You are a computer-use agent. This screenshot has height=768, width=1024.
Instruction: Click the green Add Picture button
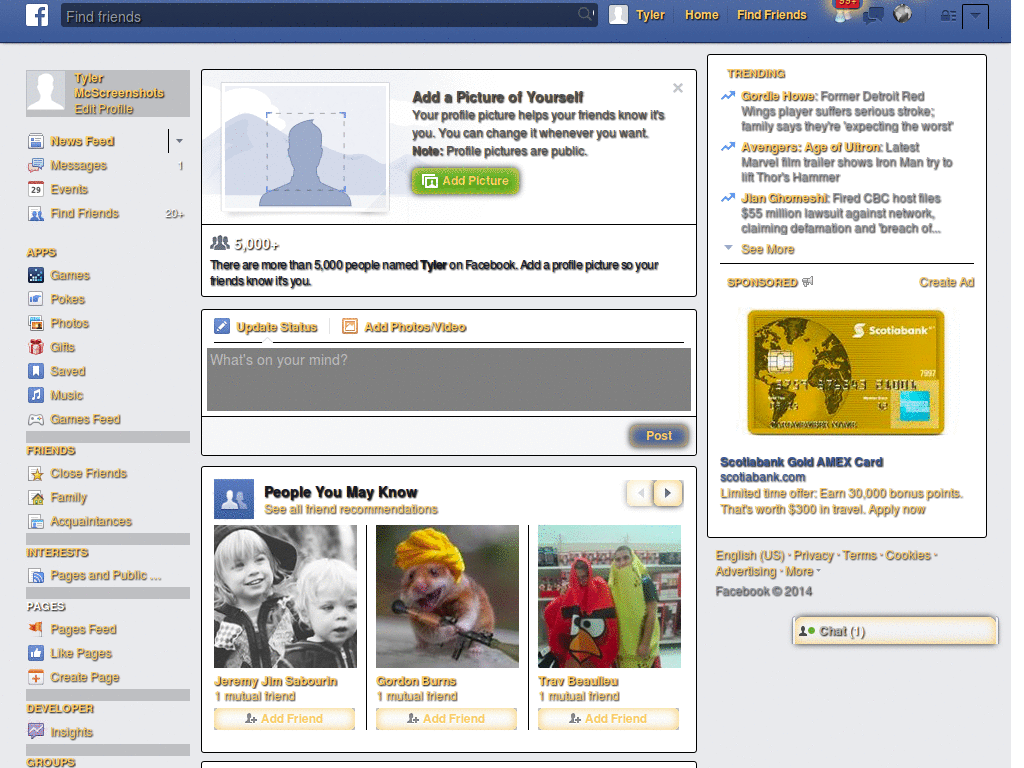(x=466, y=181)
